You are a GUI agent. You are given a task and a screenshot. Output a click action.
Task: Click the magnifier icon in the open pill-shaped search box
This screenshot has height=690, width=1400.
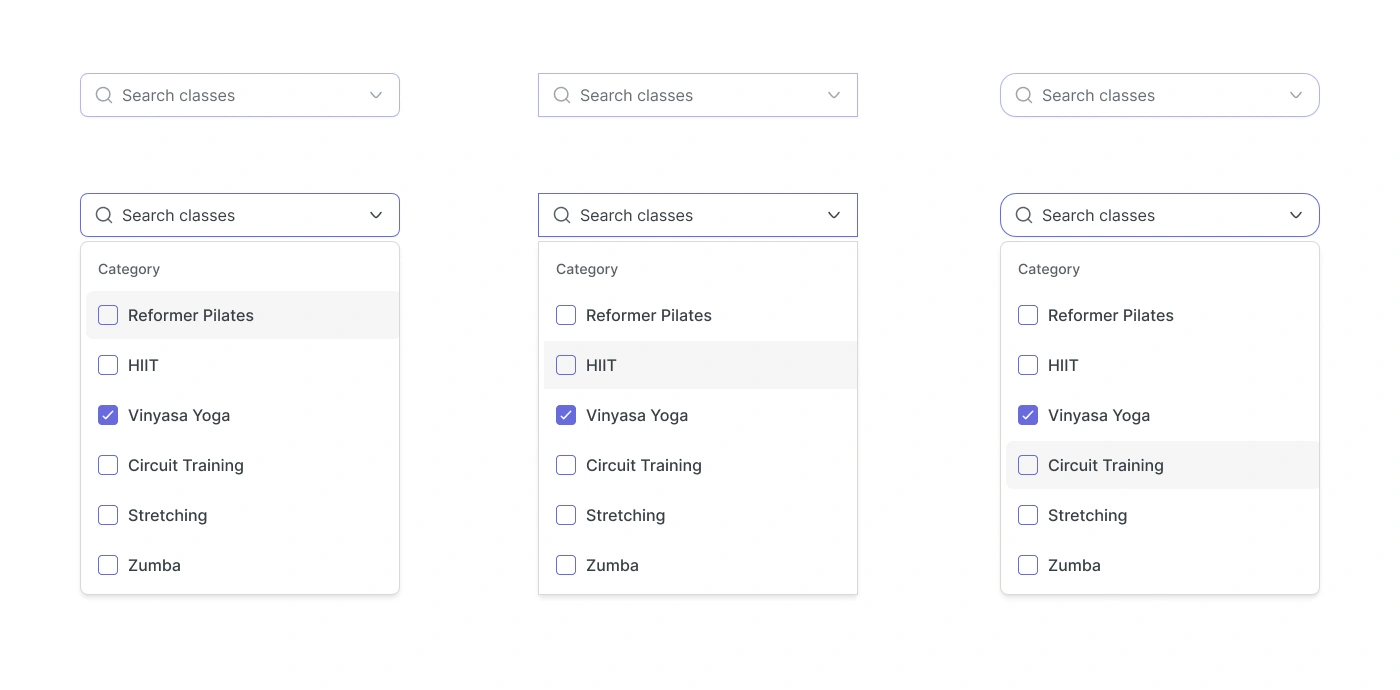click(1024, 215)
